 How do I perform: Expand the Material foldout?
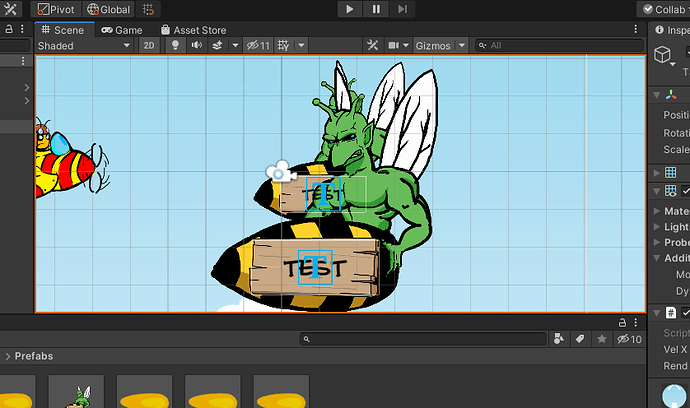tap(657, 211)
